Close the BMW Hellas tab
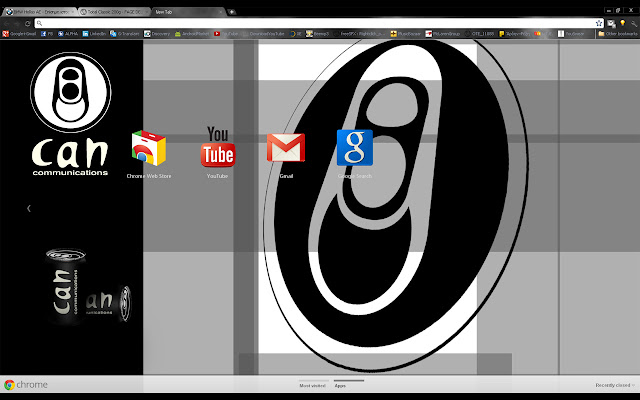 pos(72,12)
